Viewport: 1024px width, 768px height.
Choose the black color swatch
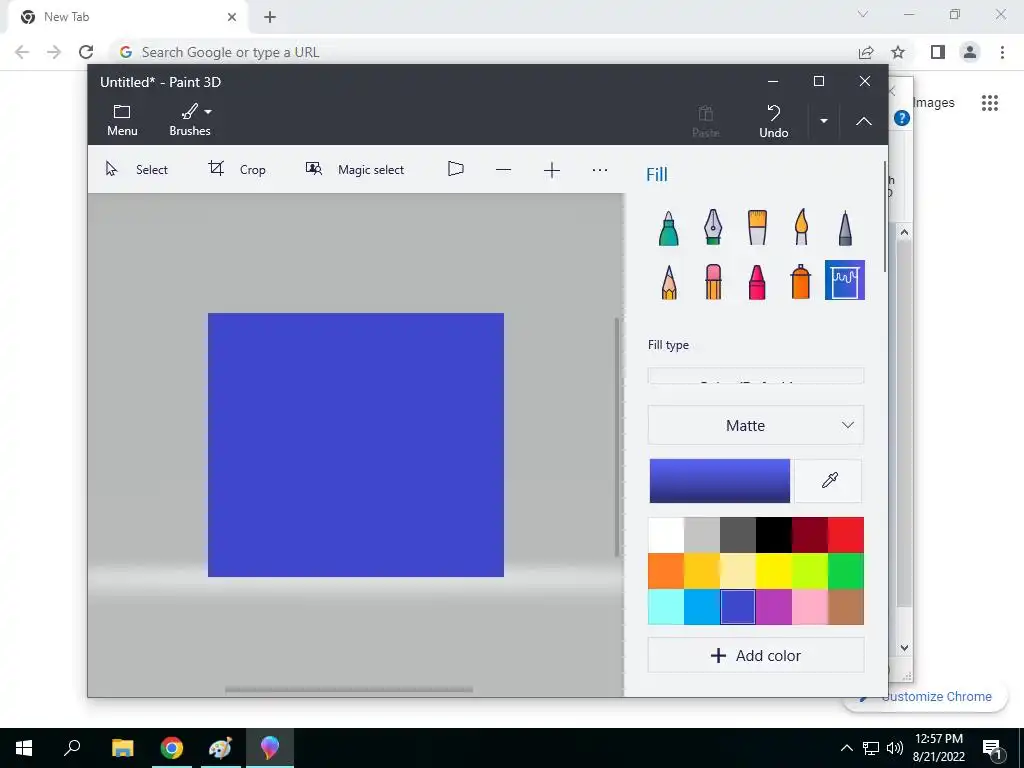(x=773, y=535)
